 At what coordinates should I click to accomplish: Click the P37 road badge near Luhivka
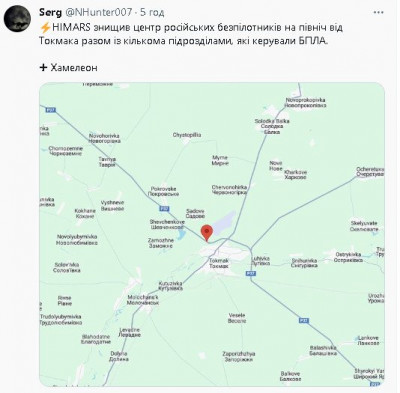[251, 273]
